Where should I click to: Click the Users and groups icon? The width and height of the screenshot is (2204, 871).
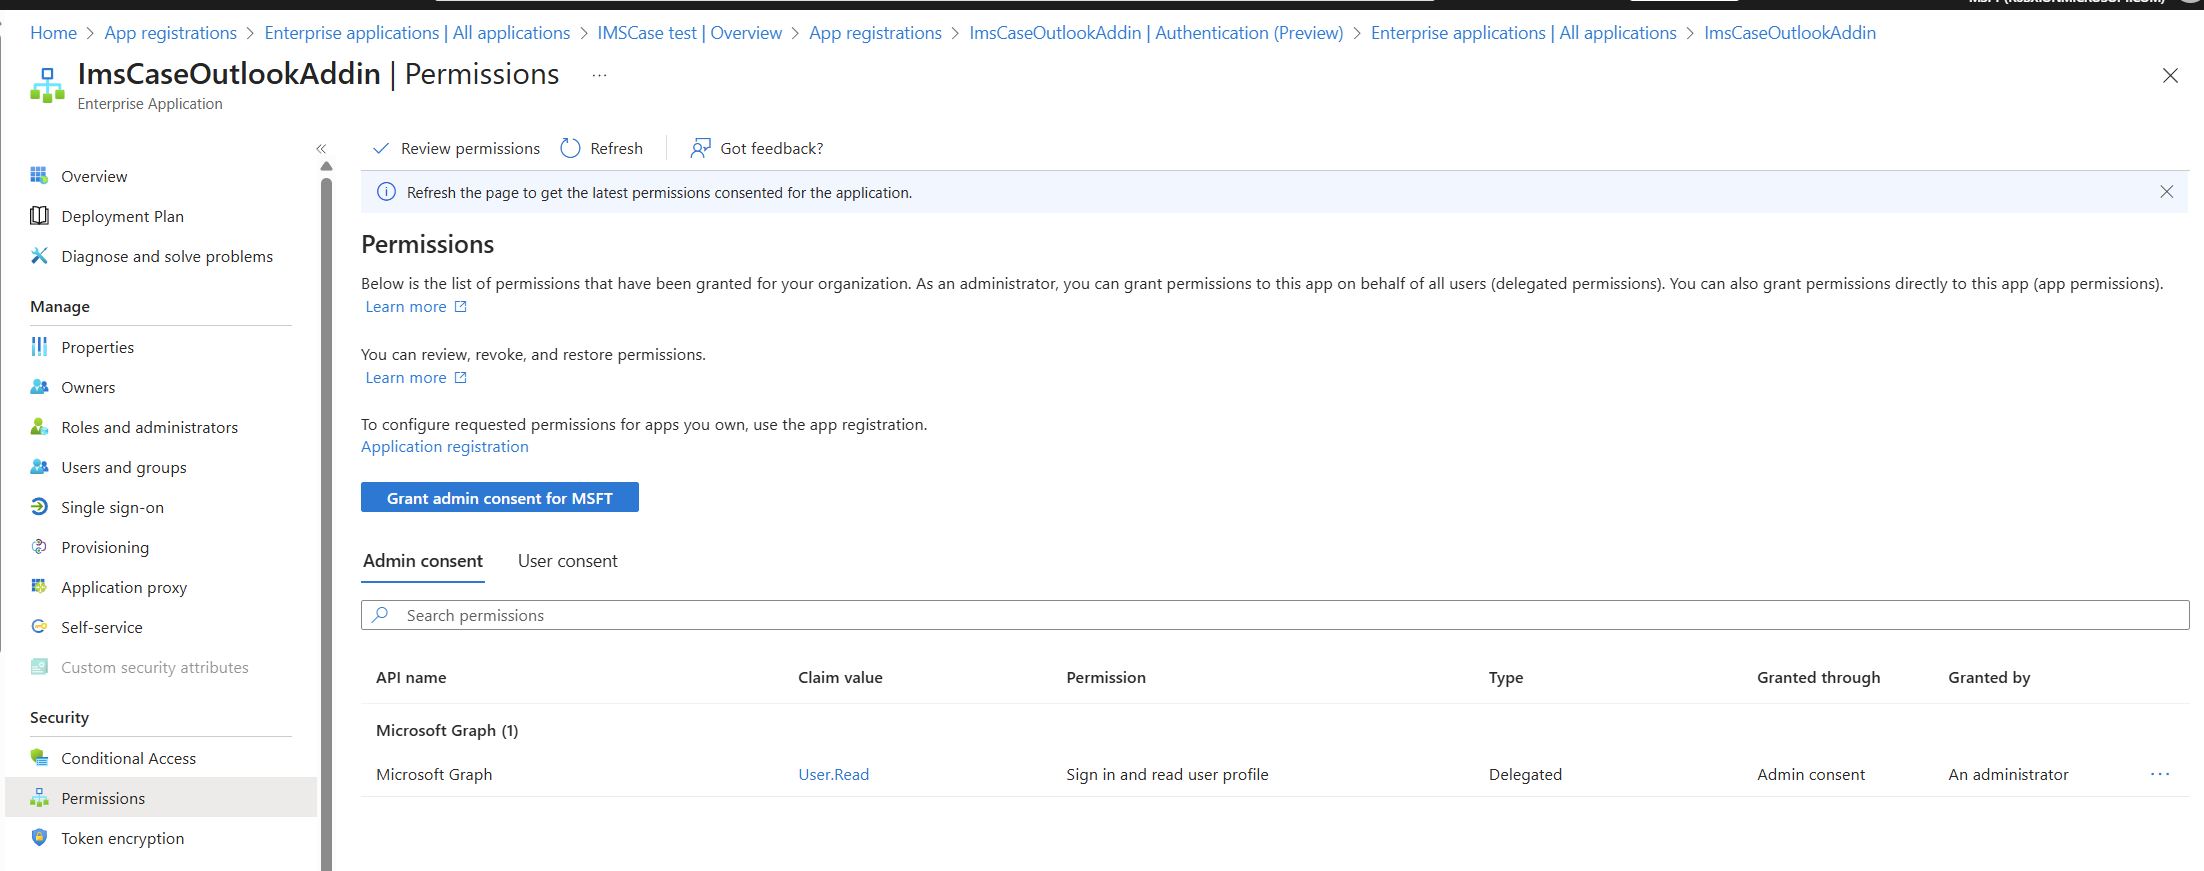pos(39,467)
